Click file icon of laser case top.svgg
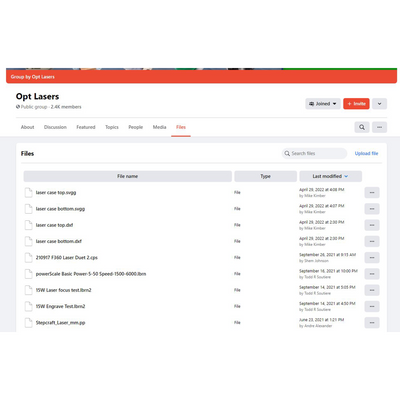This screenshot has height=400, width=400. click(x=29, y=193)
